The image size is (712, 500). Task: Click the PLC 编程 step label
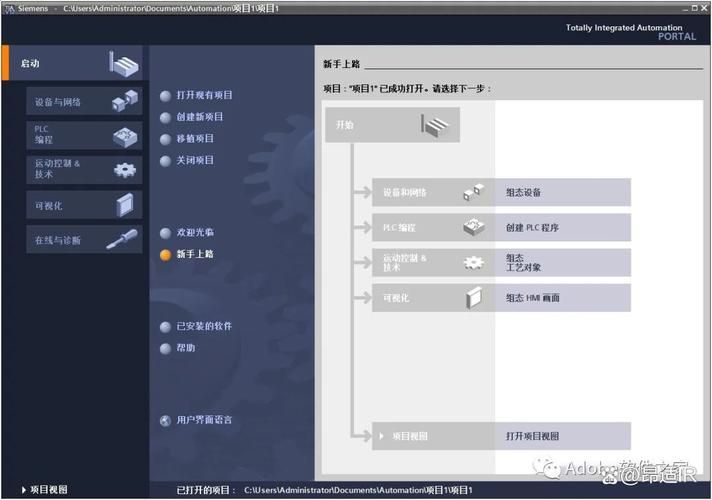tap(399, 228)
